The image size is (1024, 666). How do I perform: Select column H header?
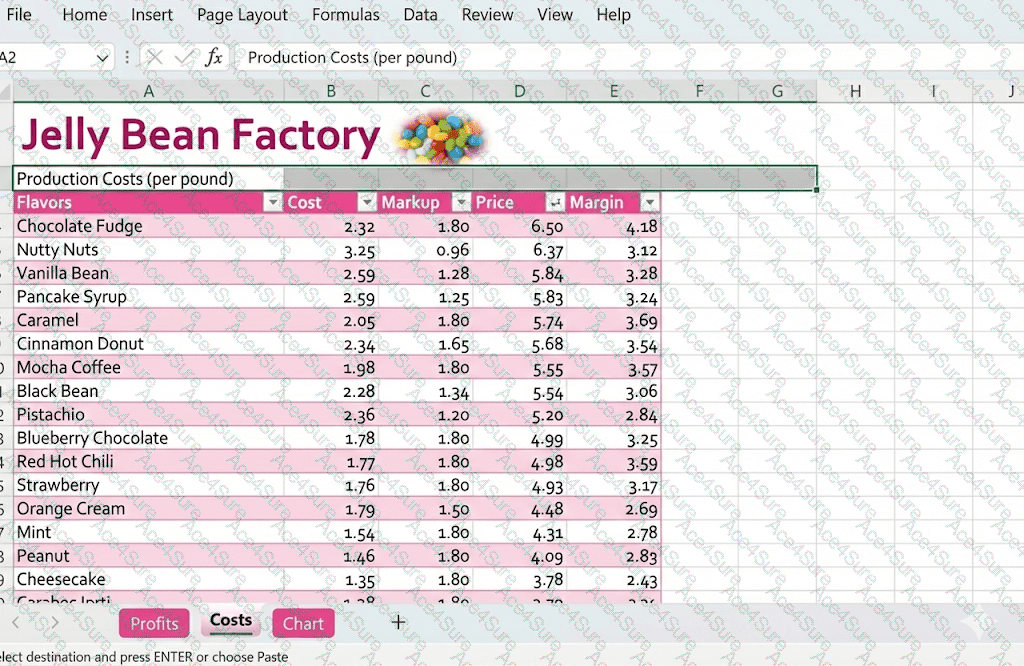[x=855, y=92]
